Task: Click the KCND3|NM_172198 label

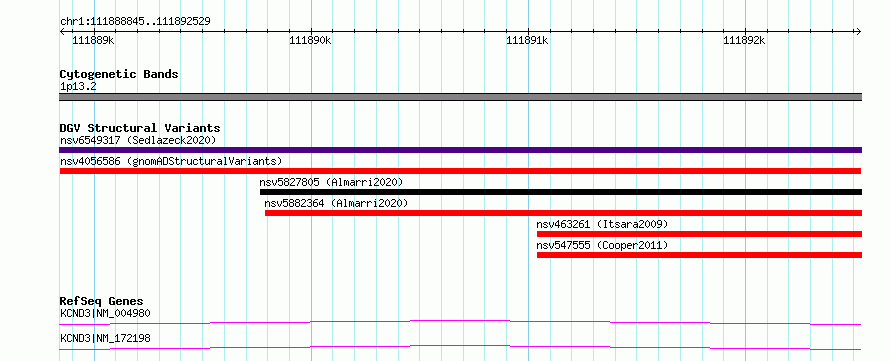Action: 105,339
